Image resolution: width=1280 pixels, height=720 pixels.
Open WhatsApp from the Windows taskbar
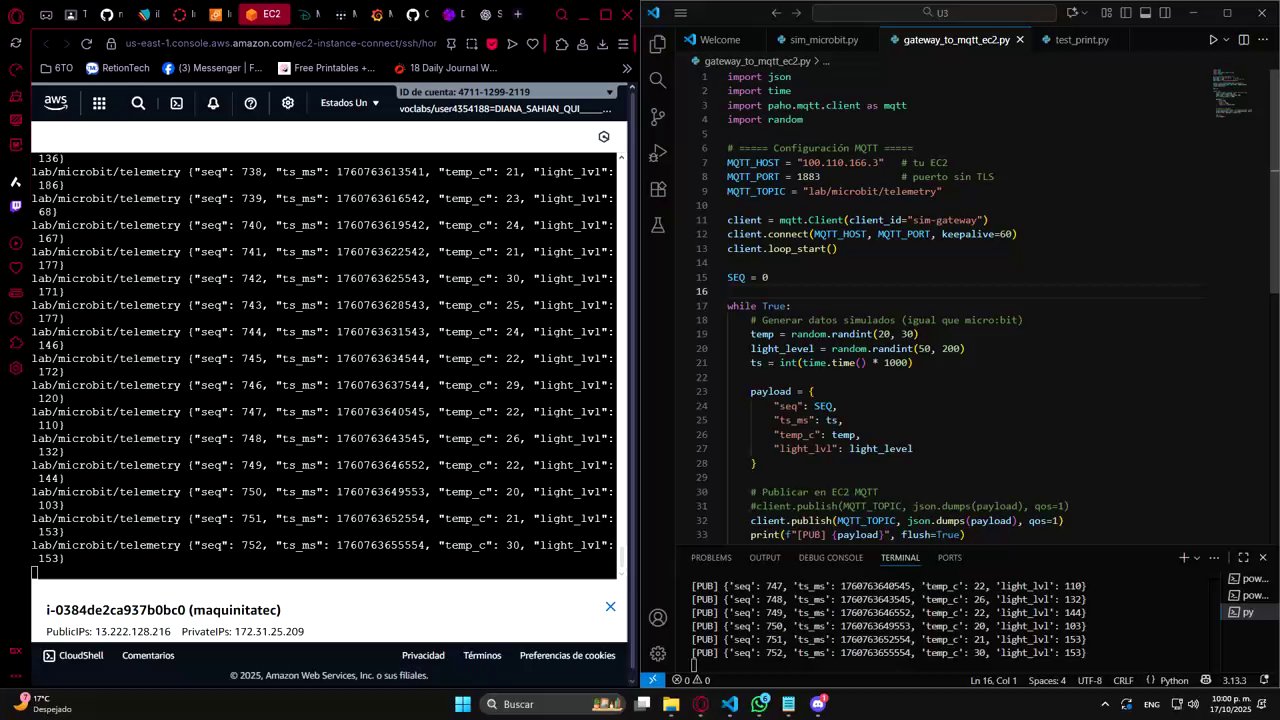click(760, 704)
